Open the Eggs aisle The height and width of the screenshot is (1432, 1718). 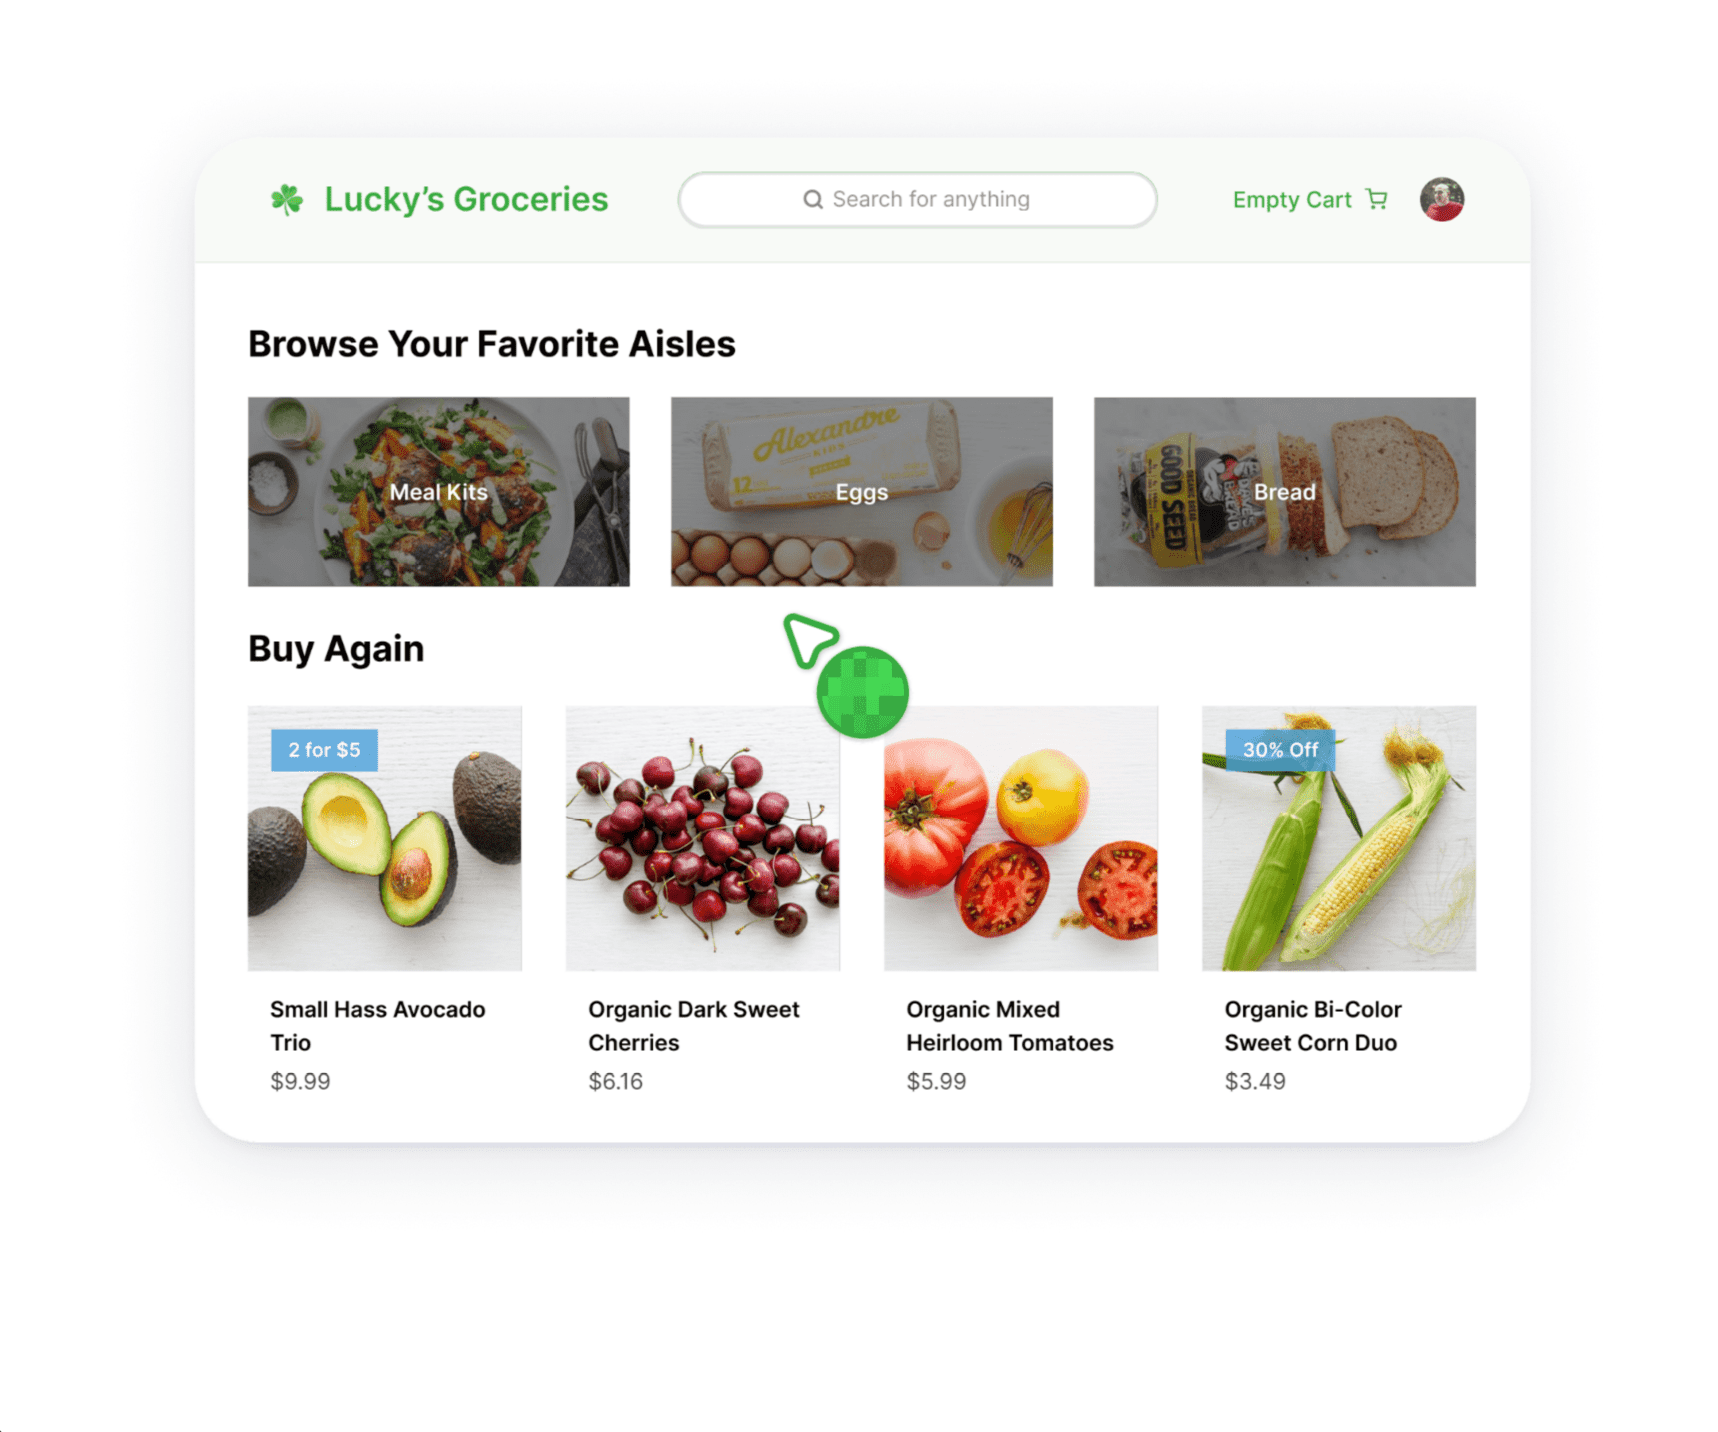point(862,492)
